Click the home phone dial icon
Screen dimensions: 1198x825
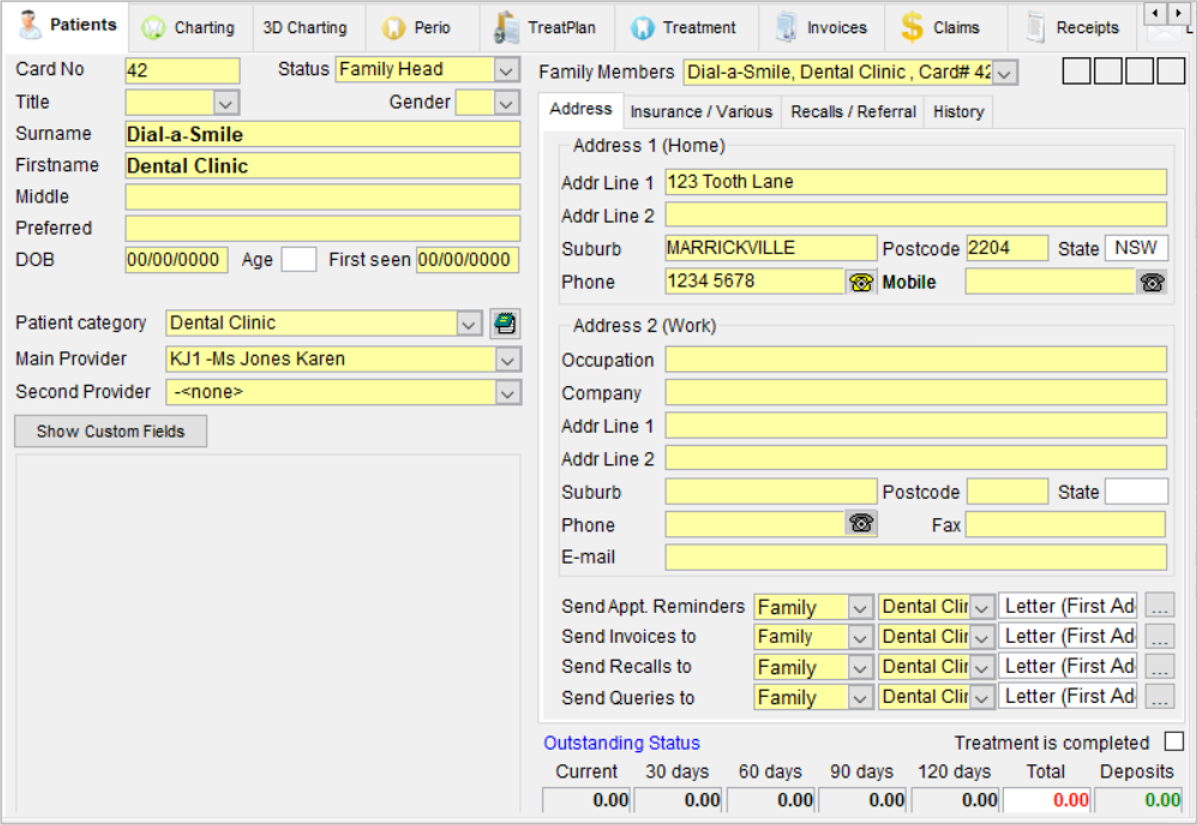[x=861, y=282]
